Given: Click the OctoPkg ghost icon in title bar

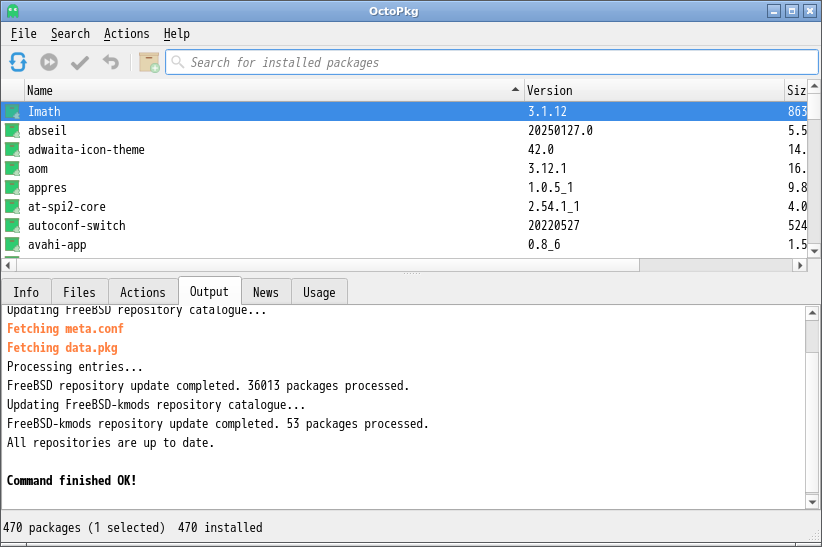Looking at the screenshot, I should pyautogui.click(x=13, y=11).
